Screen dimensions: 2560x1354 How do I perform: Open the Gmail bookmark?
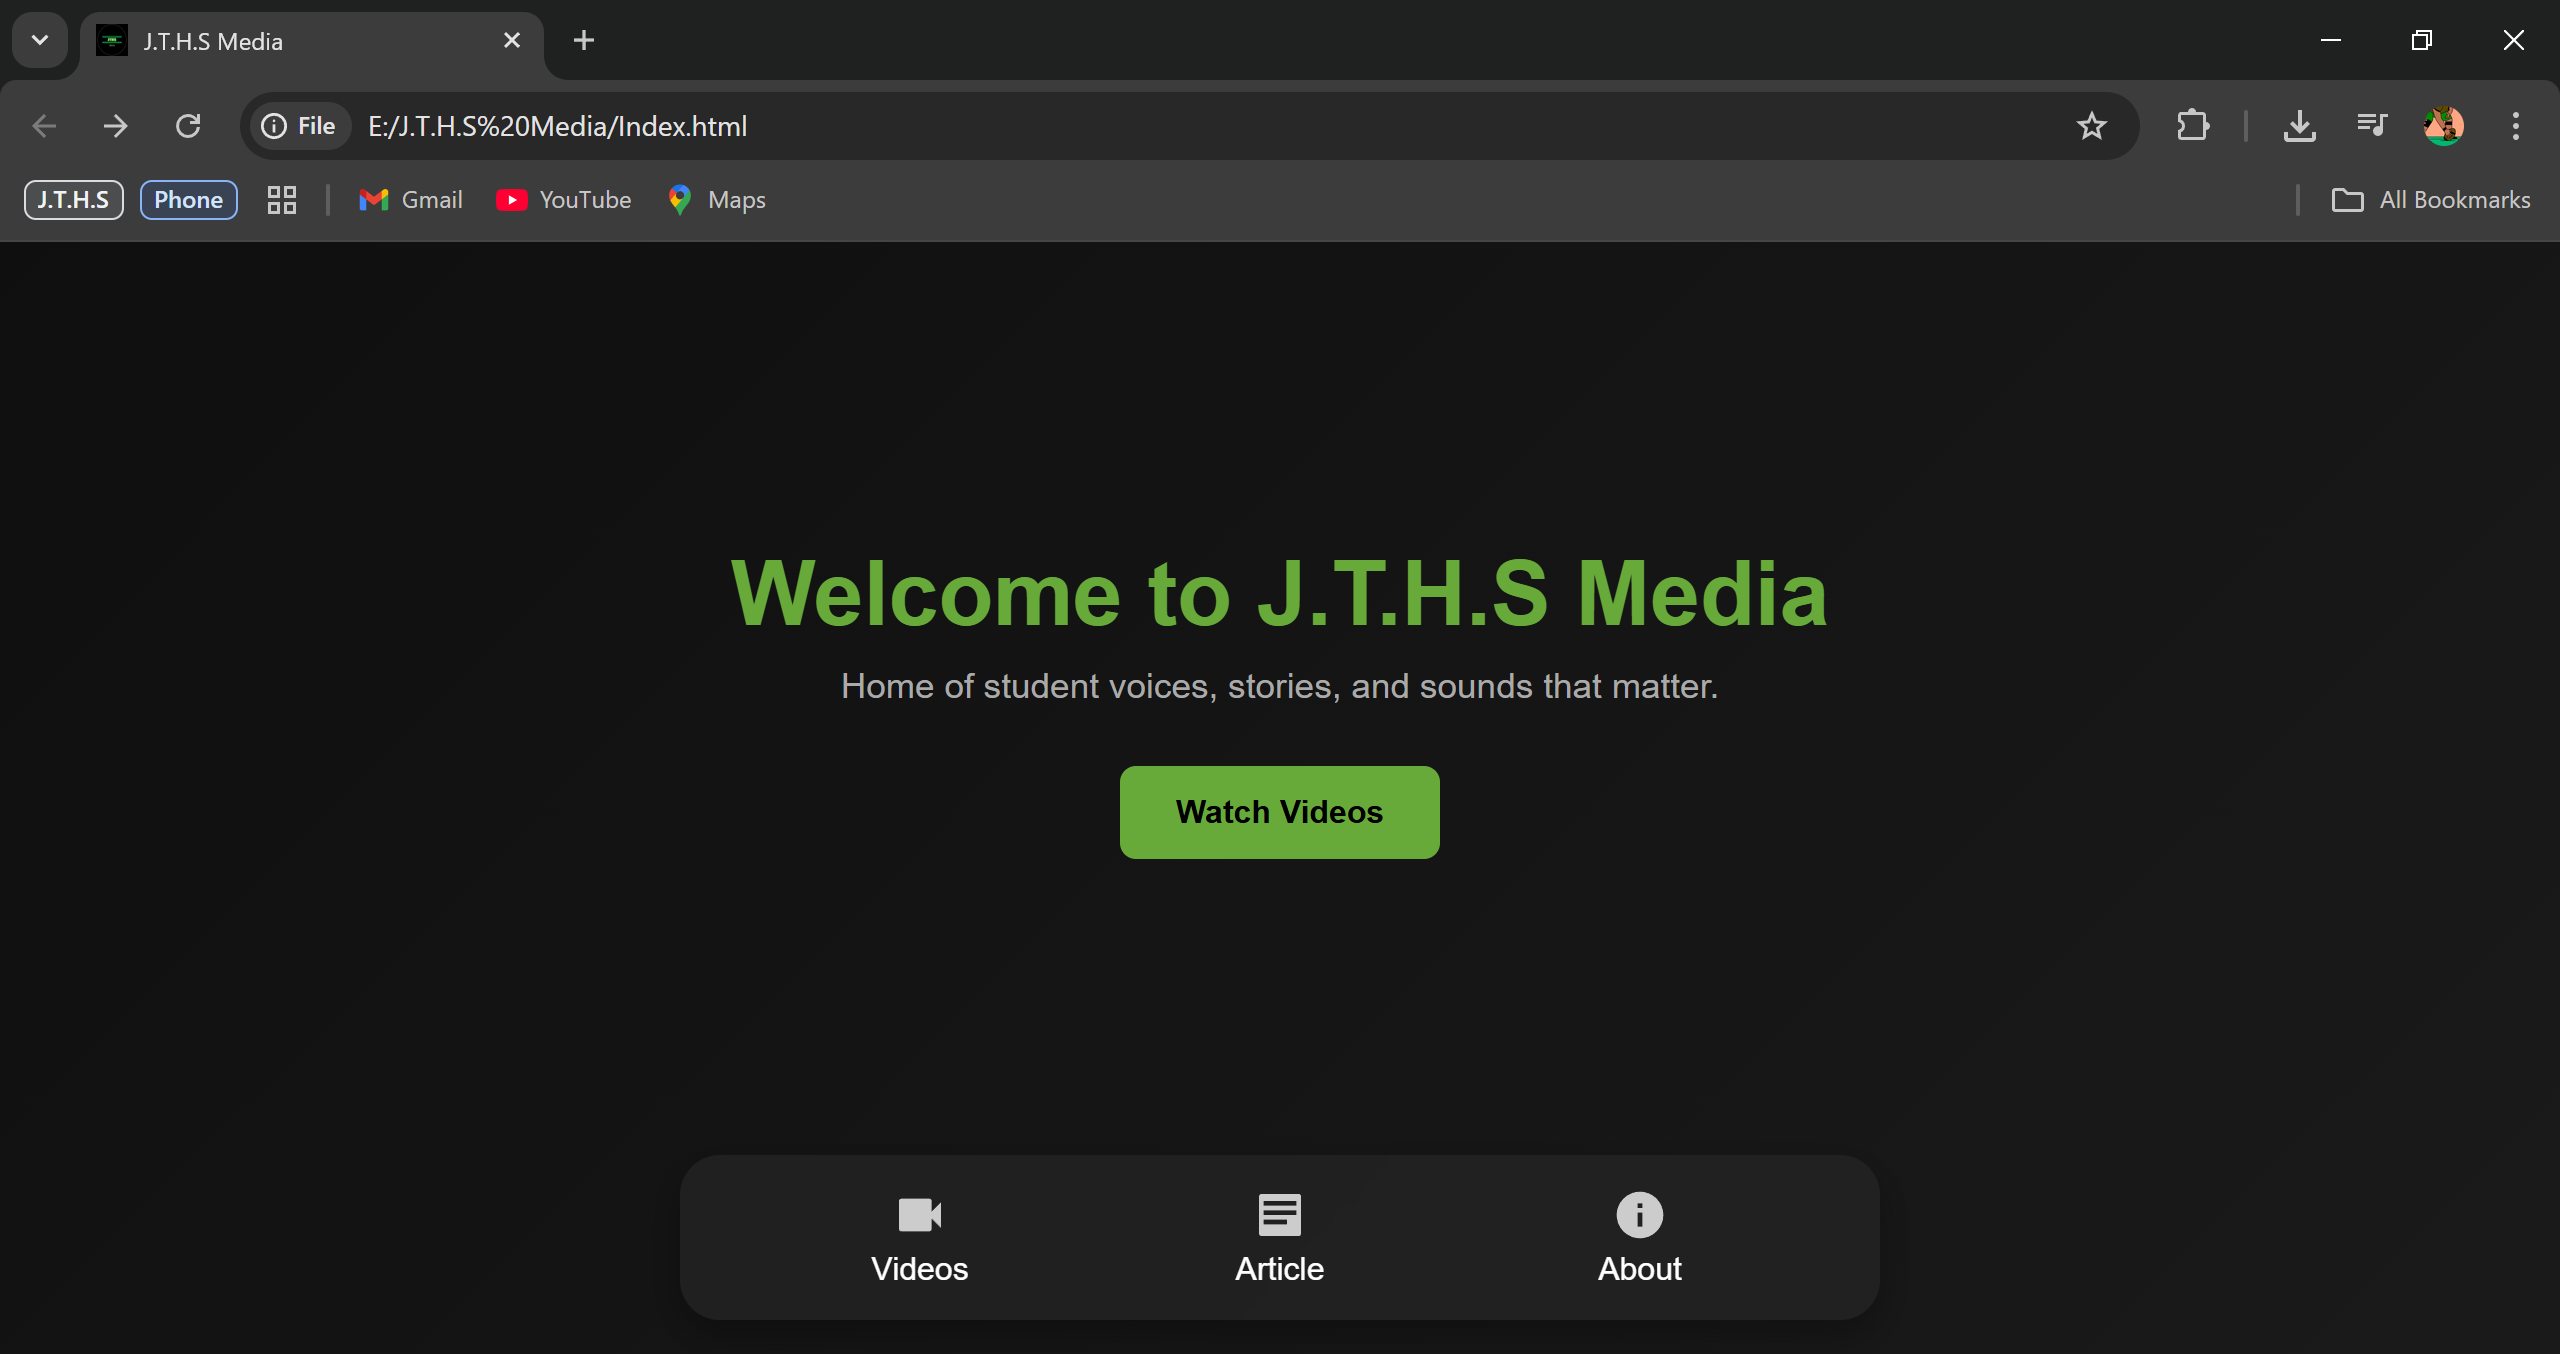411,200
